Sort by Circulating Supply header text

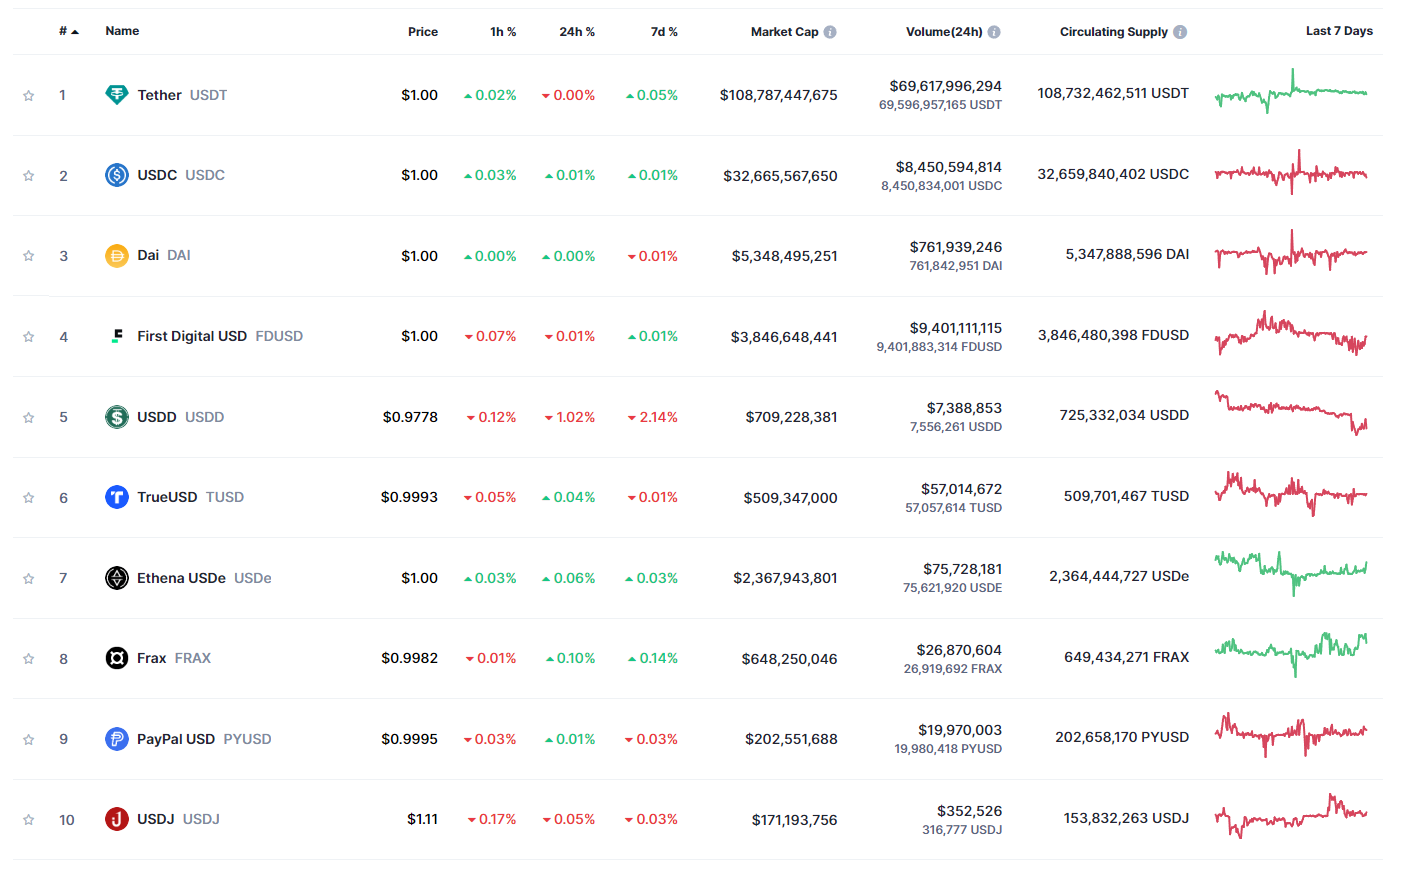click(1114, 32)
